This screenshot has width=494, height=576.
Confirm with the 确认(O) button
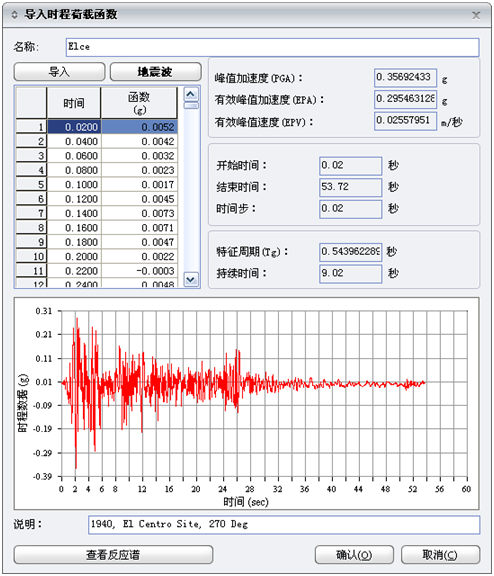click(354, 554)
